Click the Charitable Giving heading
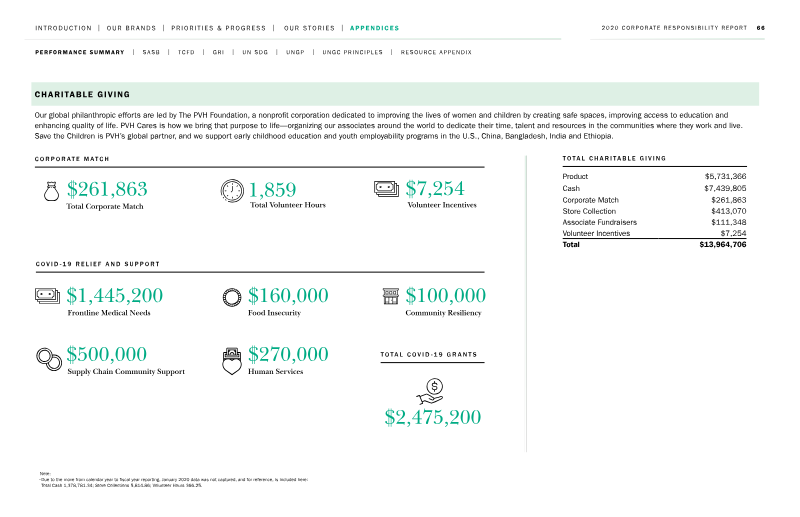Viewport: 800px width, 517px height. pos(82,94)
